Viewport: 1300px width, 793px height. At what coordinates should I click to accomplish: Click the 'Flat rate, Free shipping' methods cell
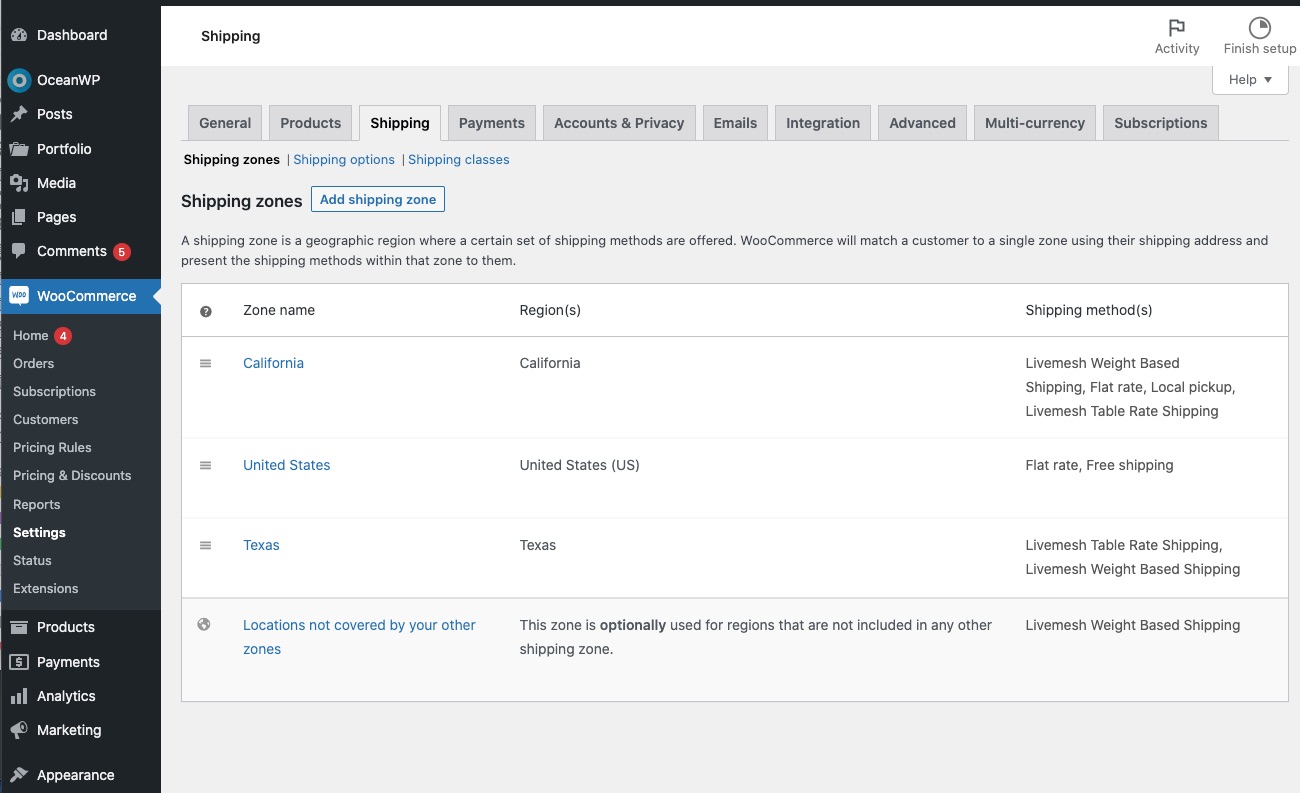1099,465
